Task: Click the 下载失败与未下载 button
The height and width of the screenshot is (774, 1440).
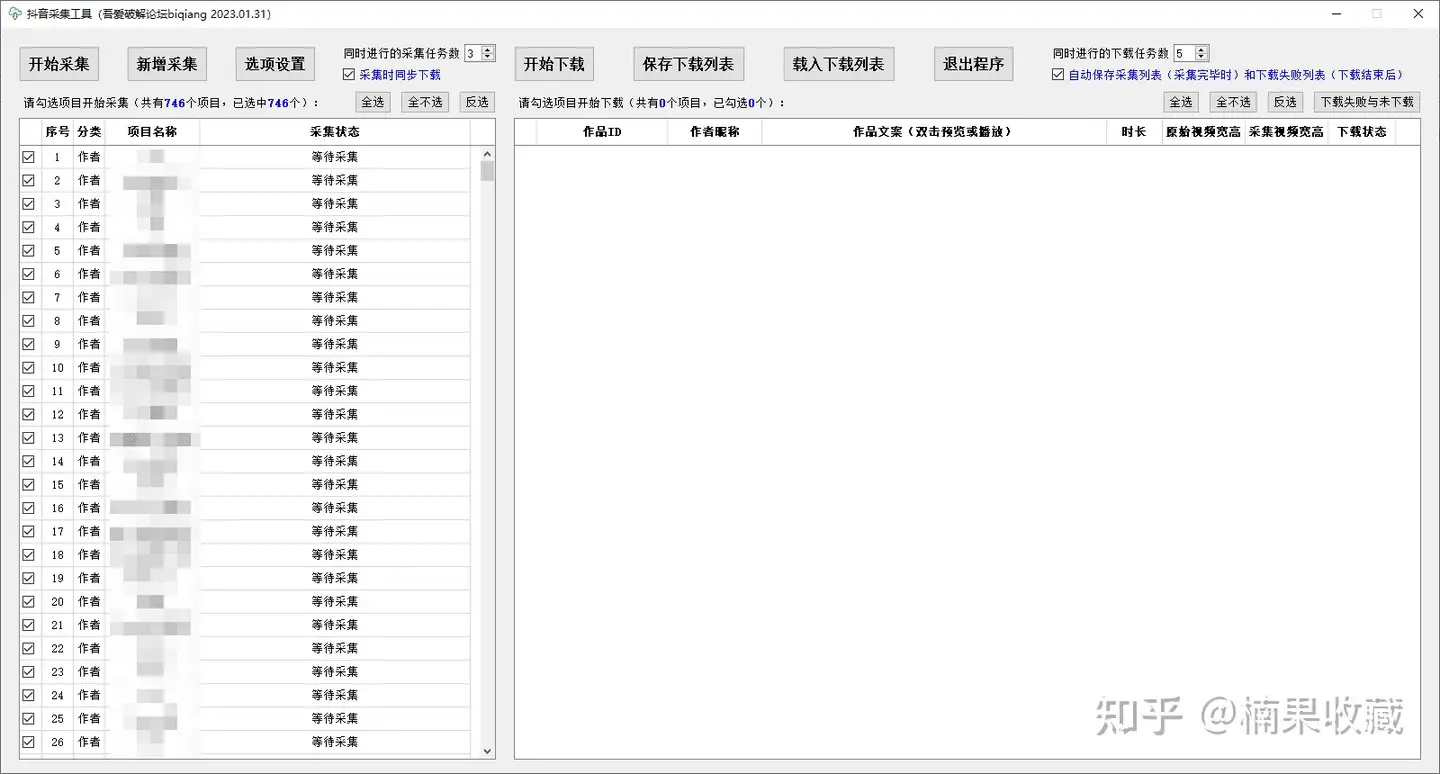Action: tap(1367, 102)
